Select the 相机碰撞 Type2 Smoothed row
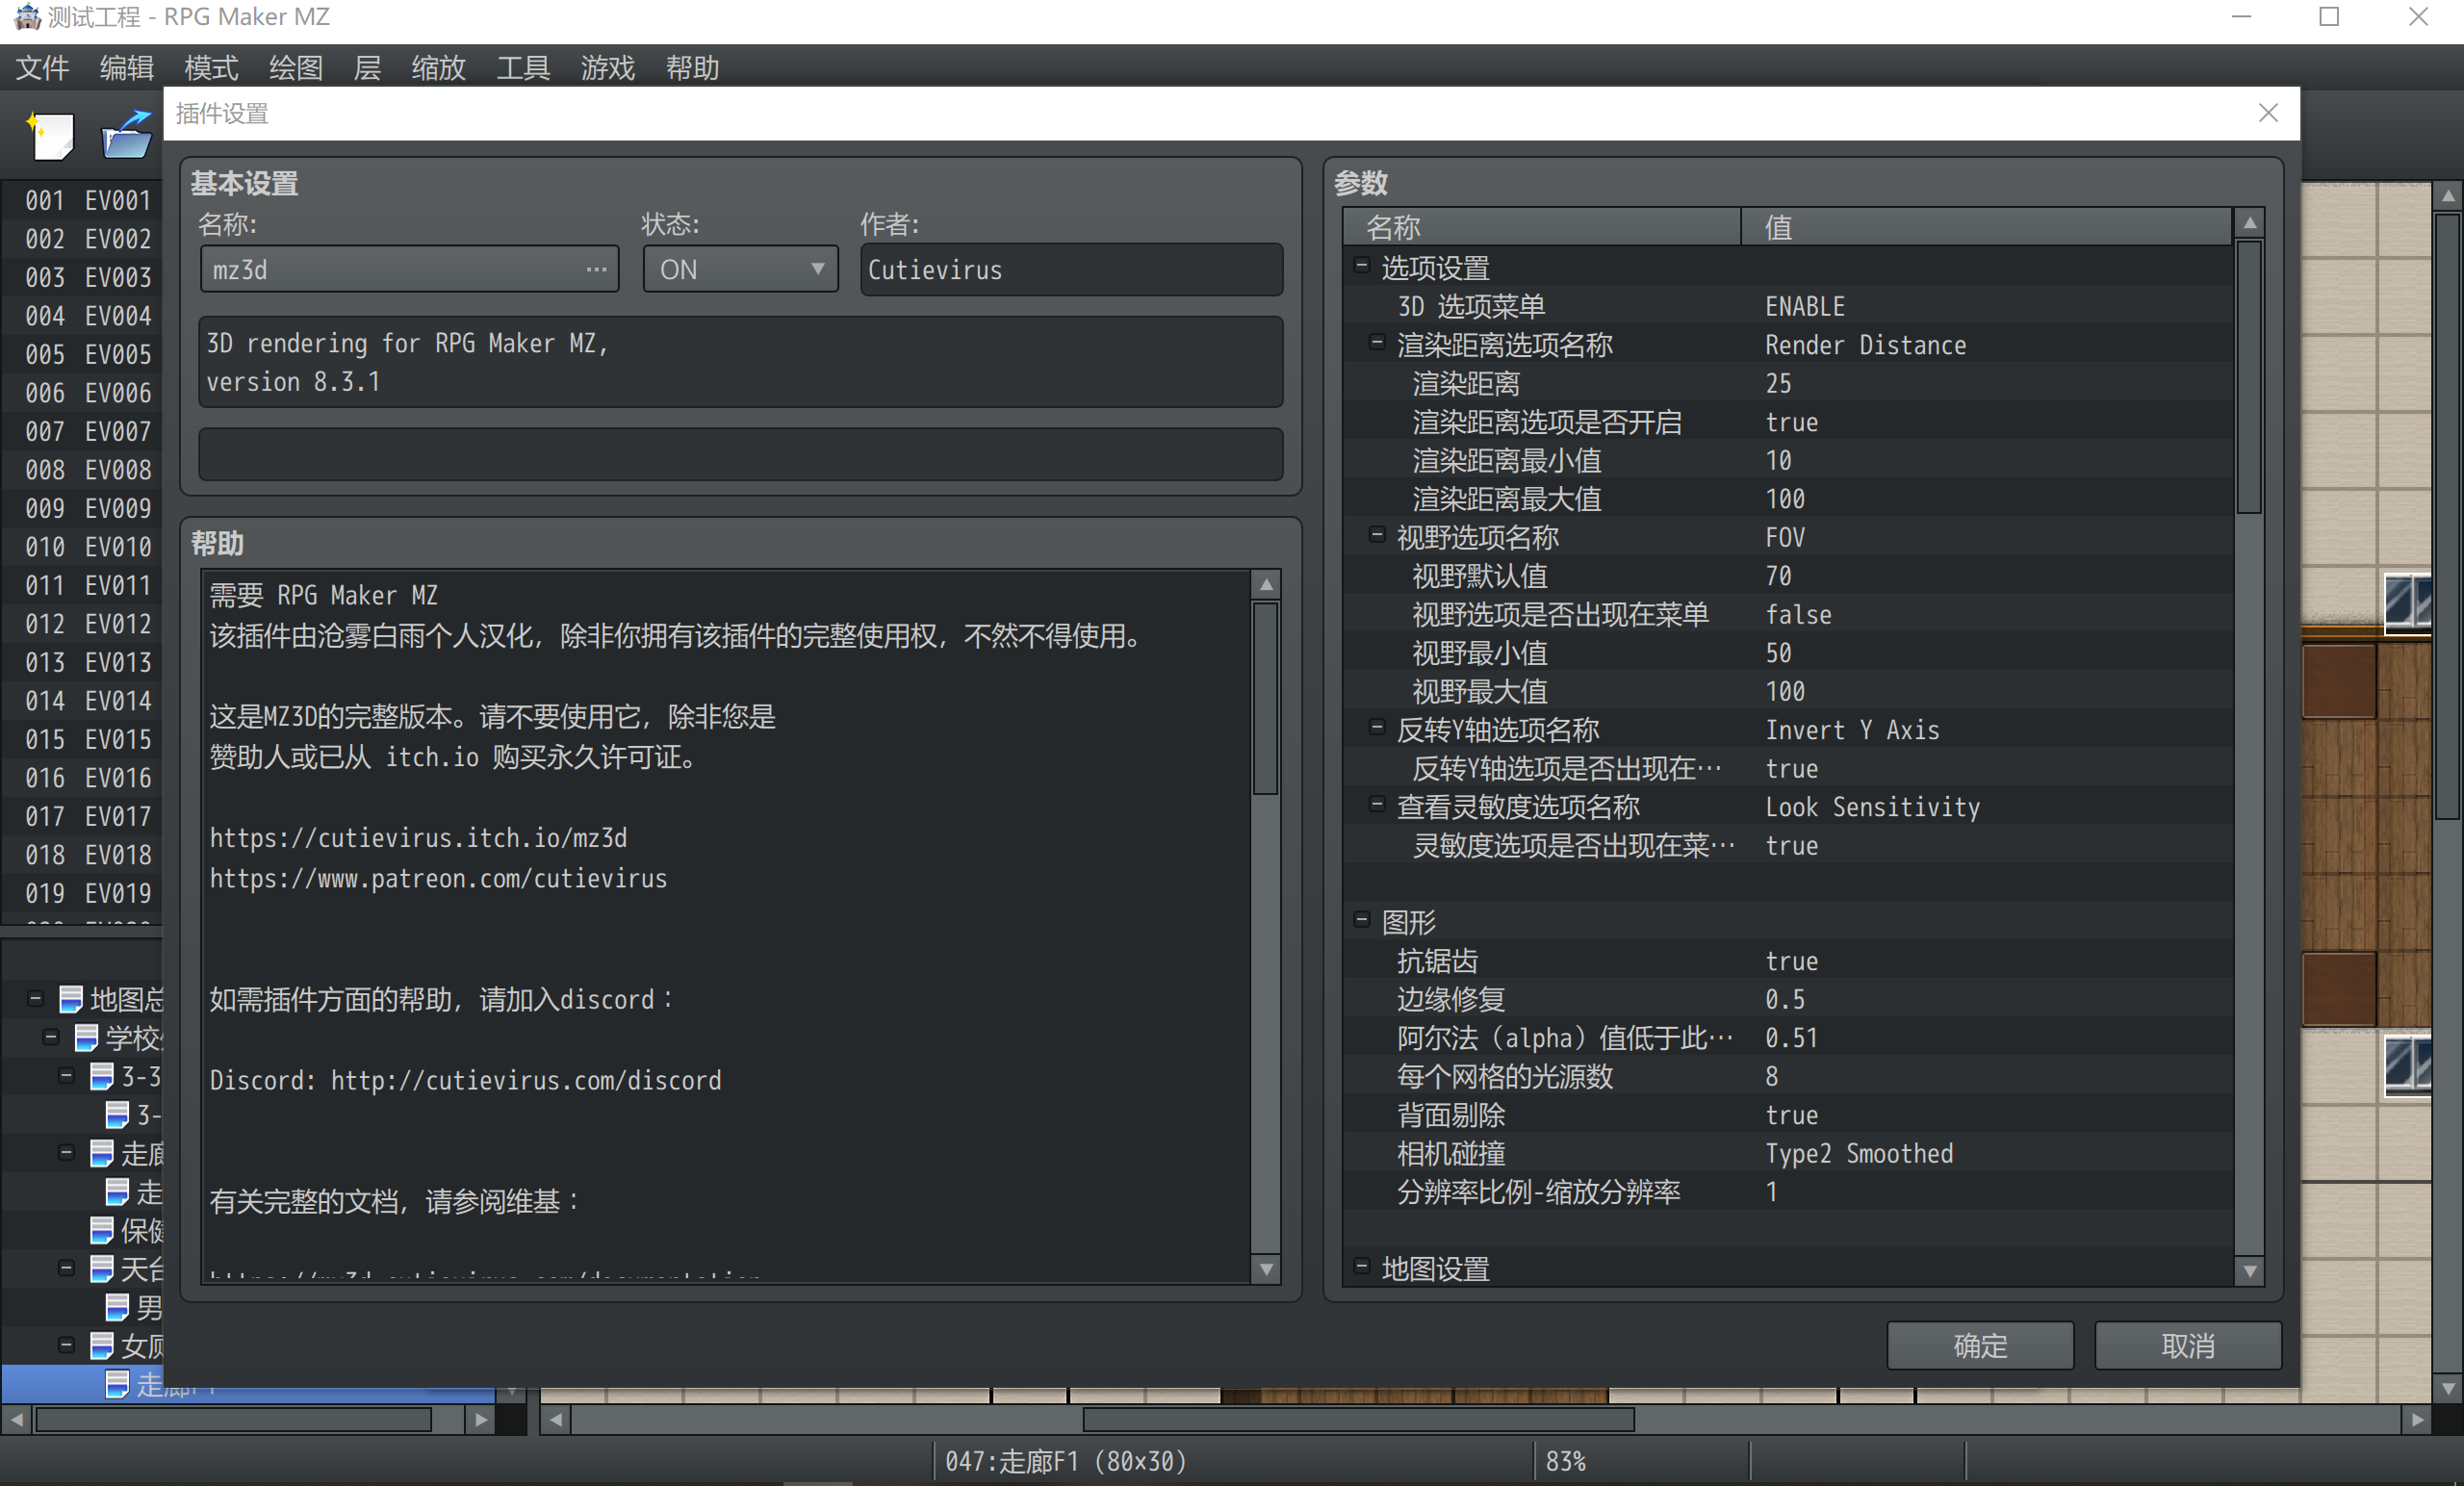The image size is (2464, 1486). pos(1787,1153)
